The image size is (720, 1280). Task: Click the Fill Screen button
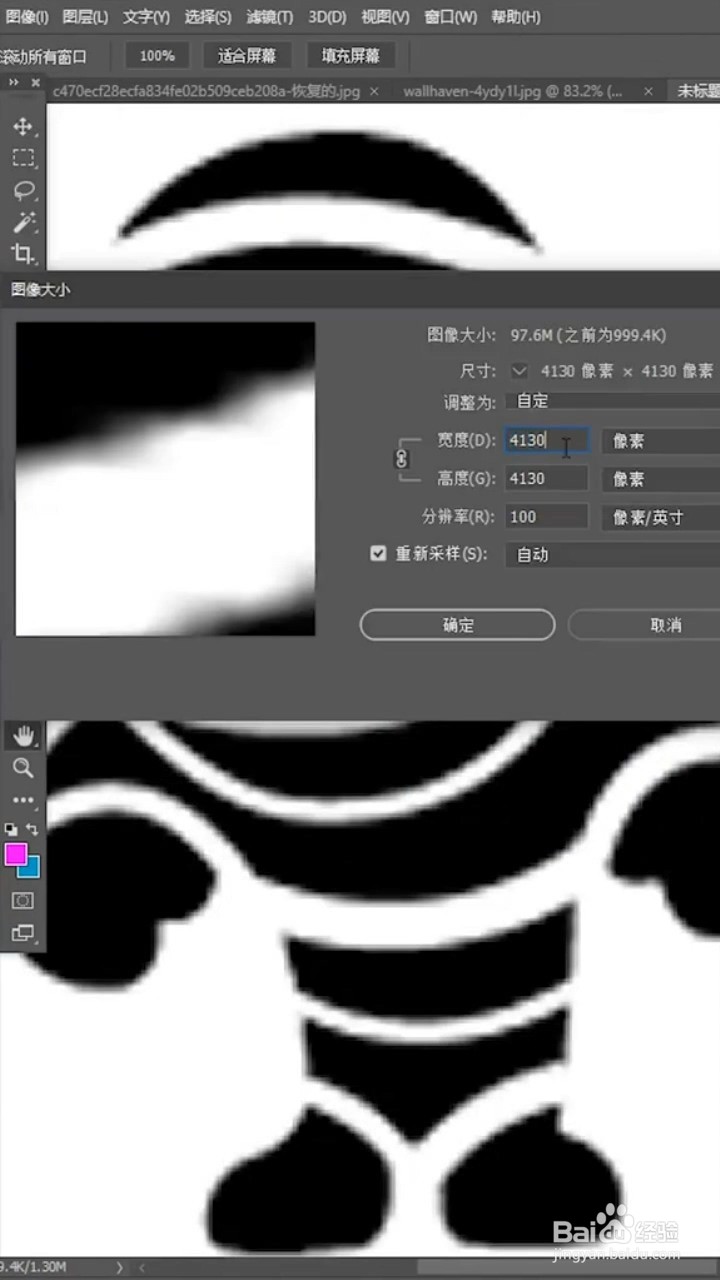(x=350, y=56)
